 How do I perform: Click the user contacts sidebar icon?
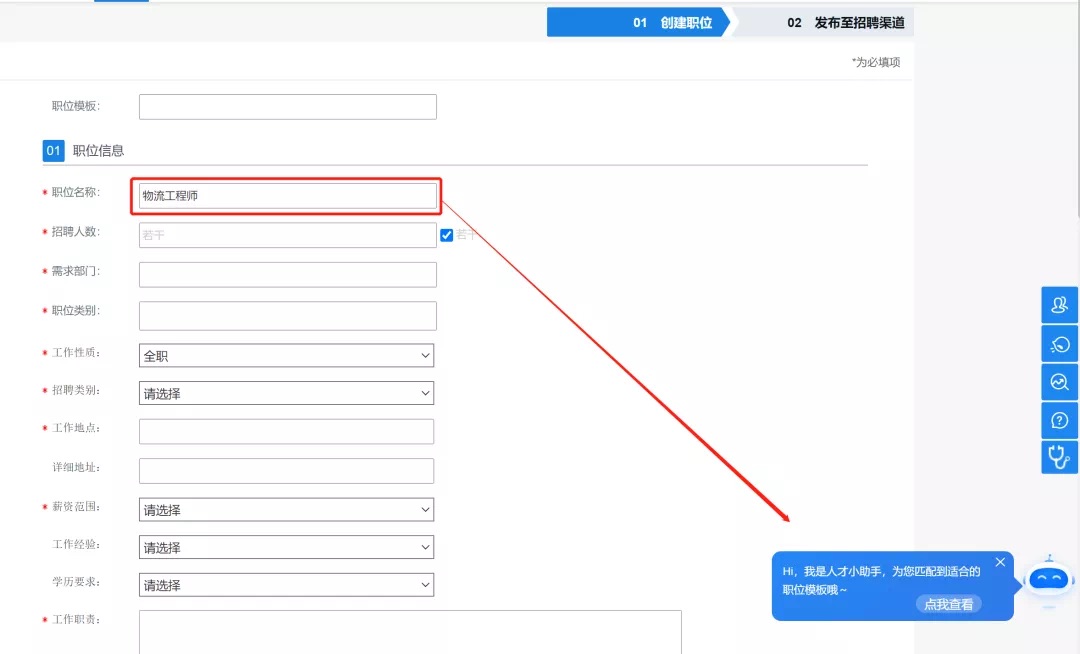(x=1059, y=305)
